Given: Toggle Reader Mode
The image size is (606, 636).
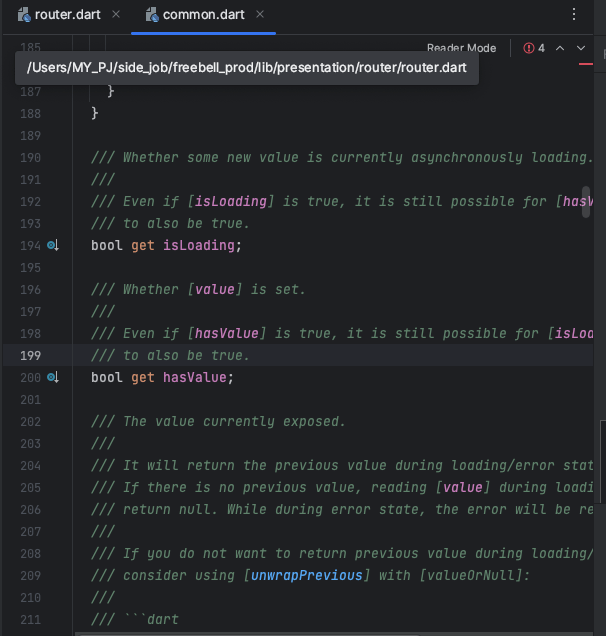Looking at the screenshot, I should pyautogui.click(x=461, y=48).
